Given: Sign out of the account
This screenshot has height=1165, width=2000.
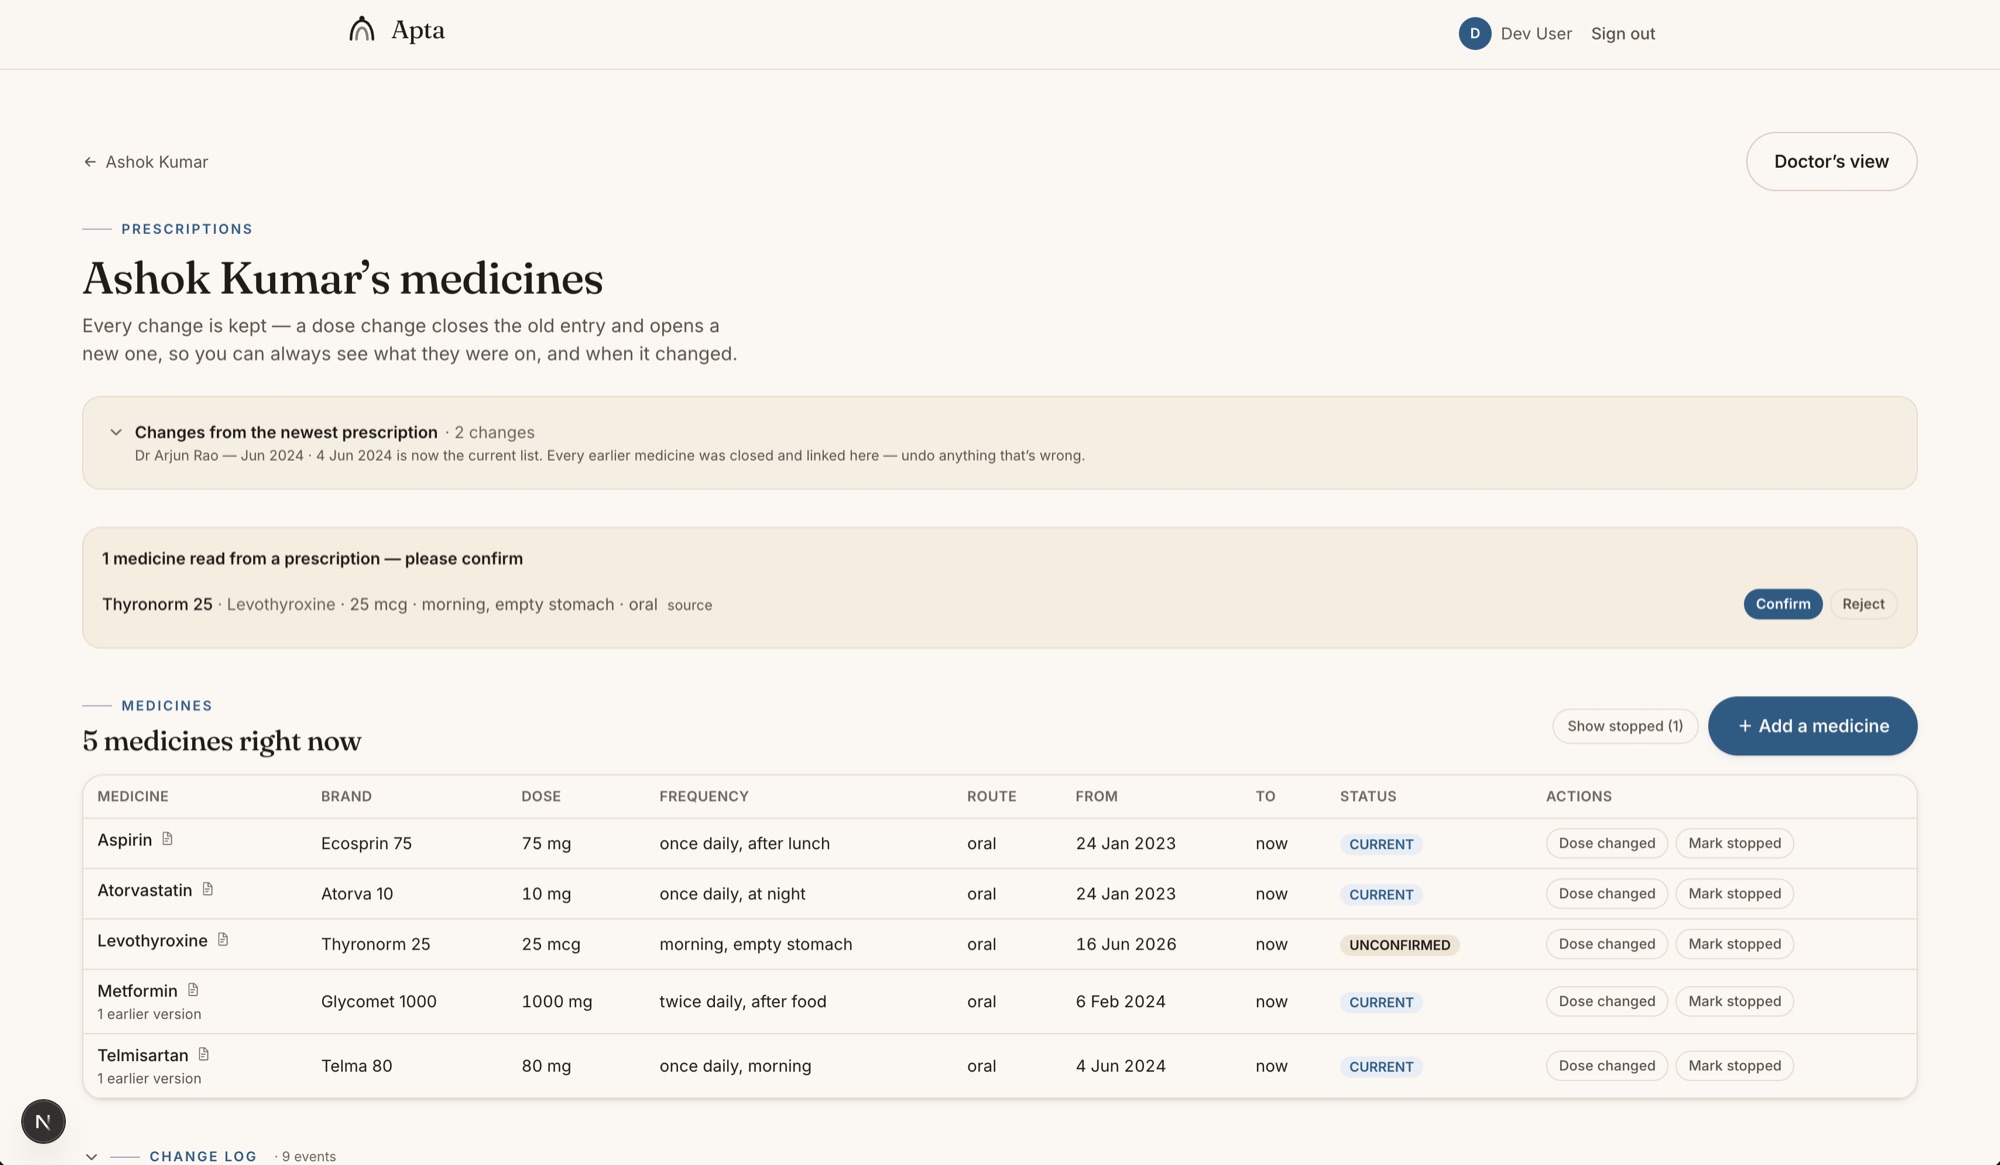Looking at the screenshot, I should coord(1623,33).
